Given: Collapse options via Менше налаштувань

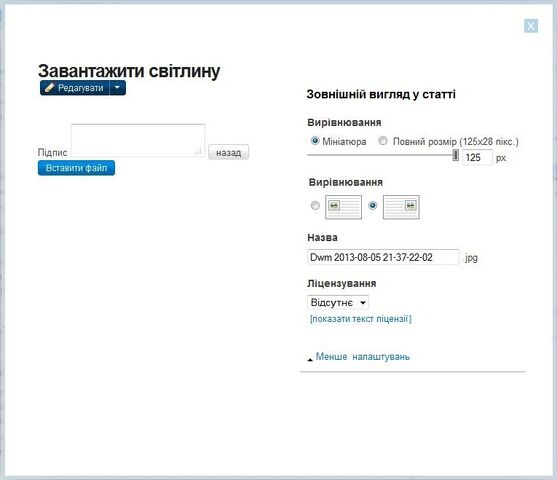Looking at the screenshot, I should 363,357.
